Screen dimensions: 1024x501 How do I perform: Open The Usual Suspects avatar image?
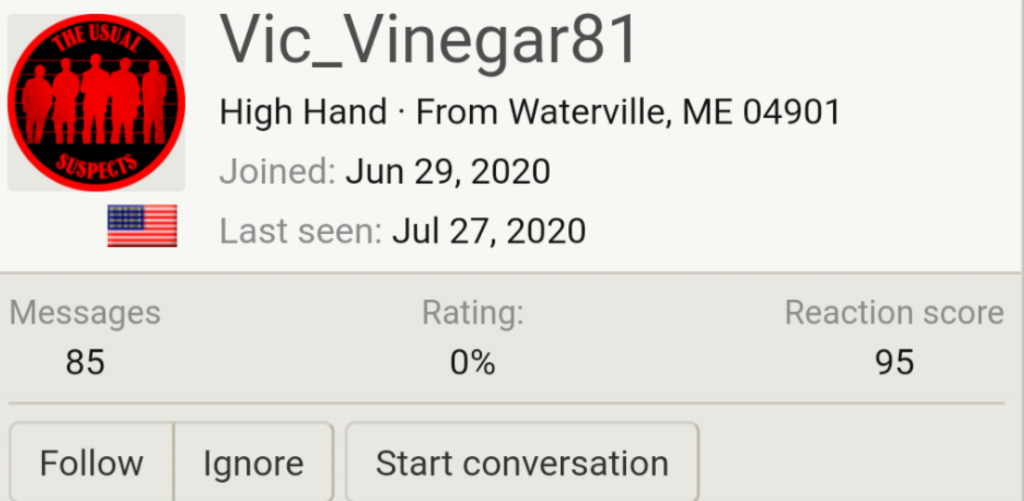click(96, 102)
